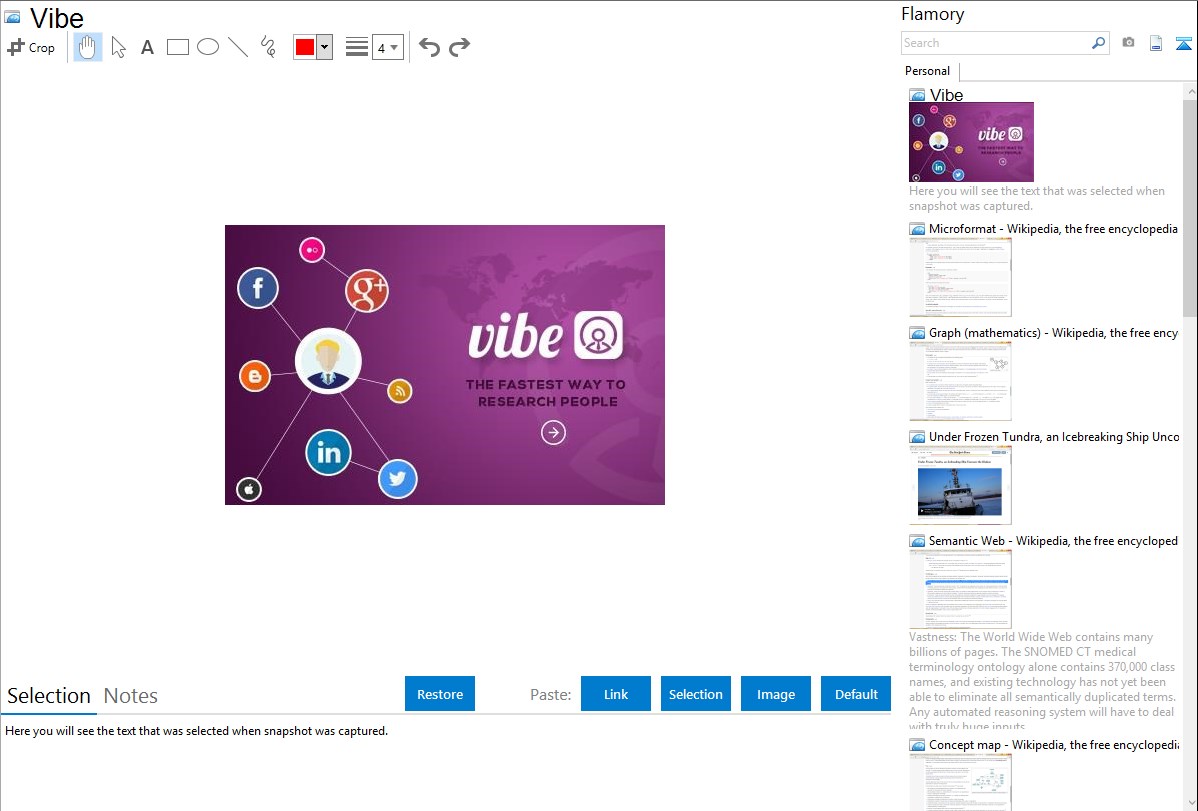This screenshot has height=811, width=1198.
Task: Select the 'Semantic Web - Wikipedia' snapshot title
Action: (x=1053, y=540)
